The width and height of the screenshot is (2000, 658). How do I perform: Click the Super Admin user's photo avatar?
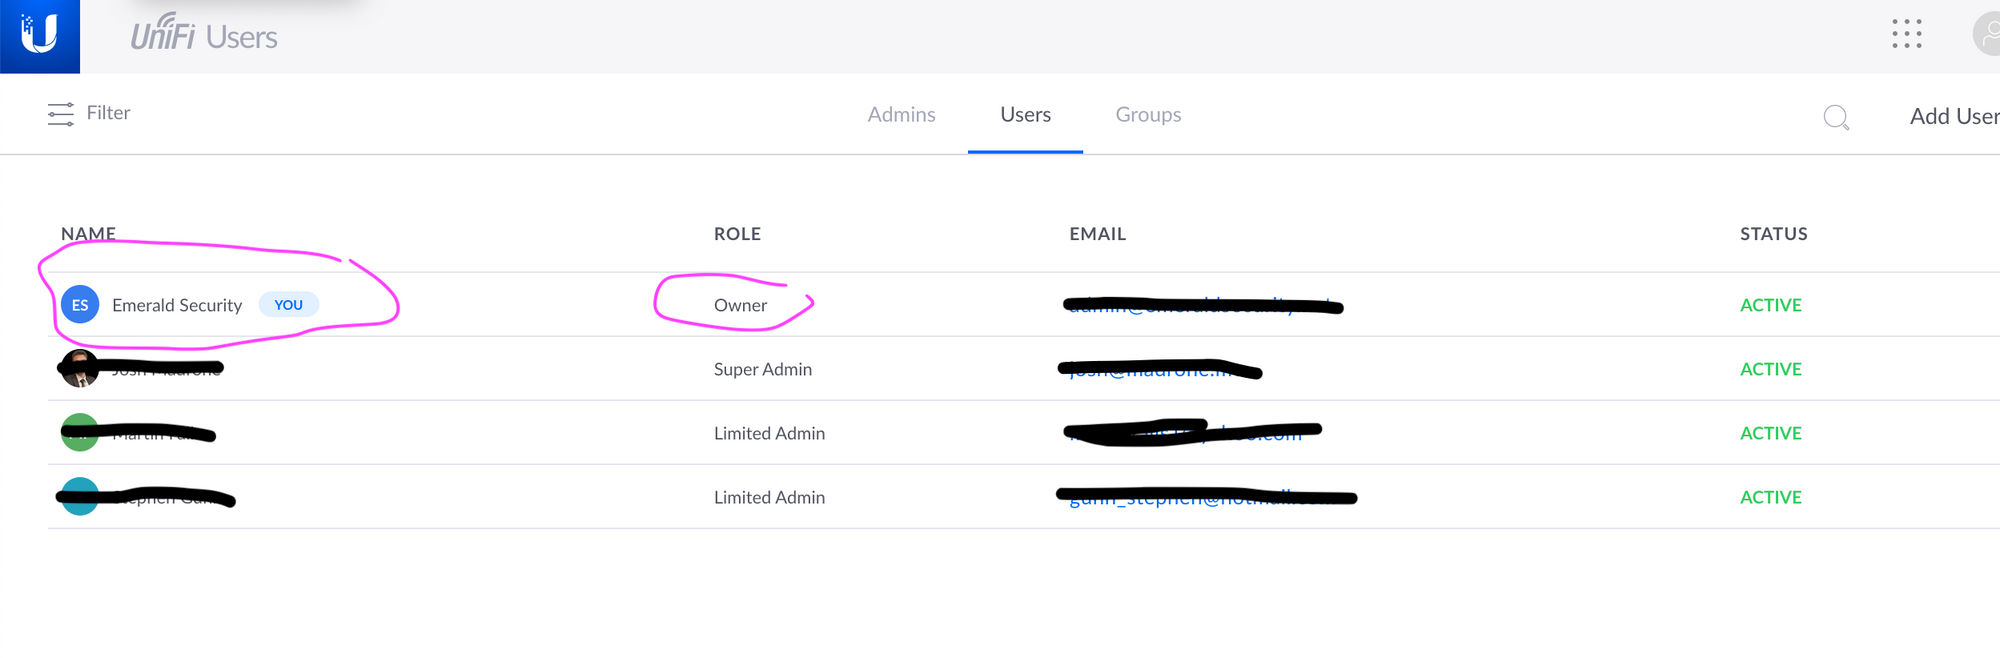coord(78,368)
